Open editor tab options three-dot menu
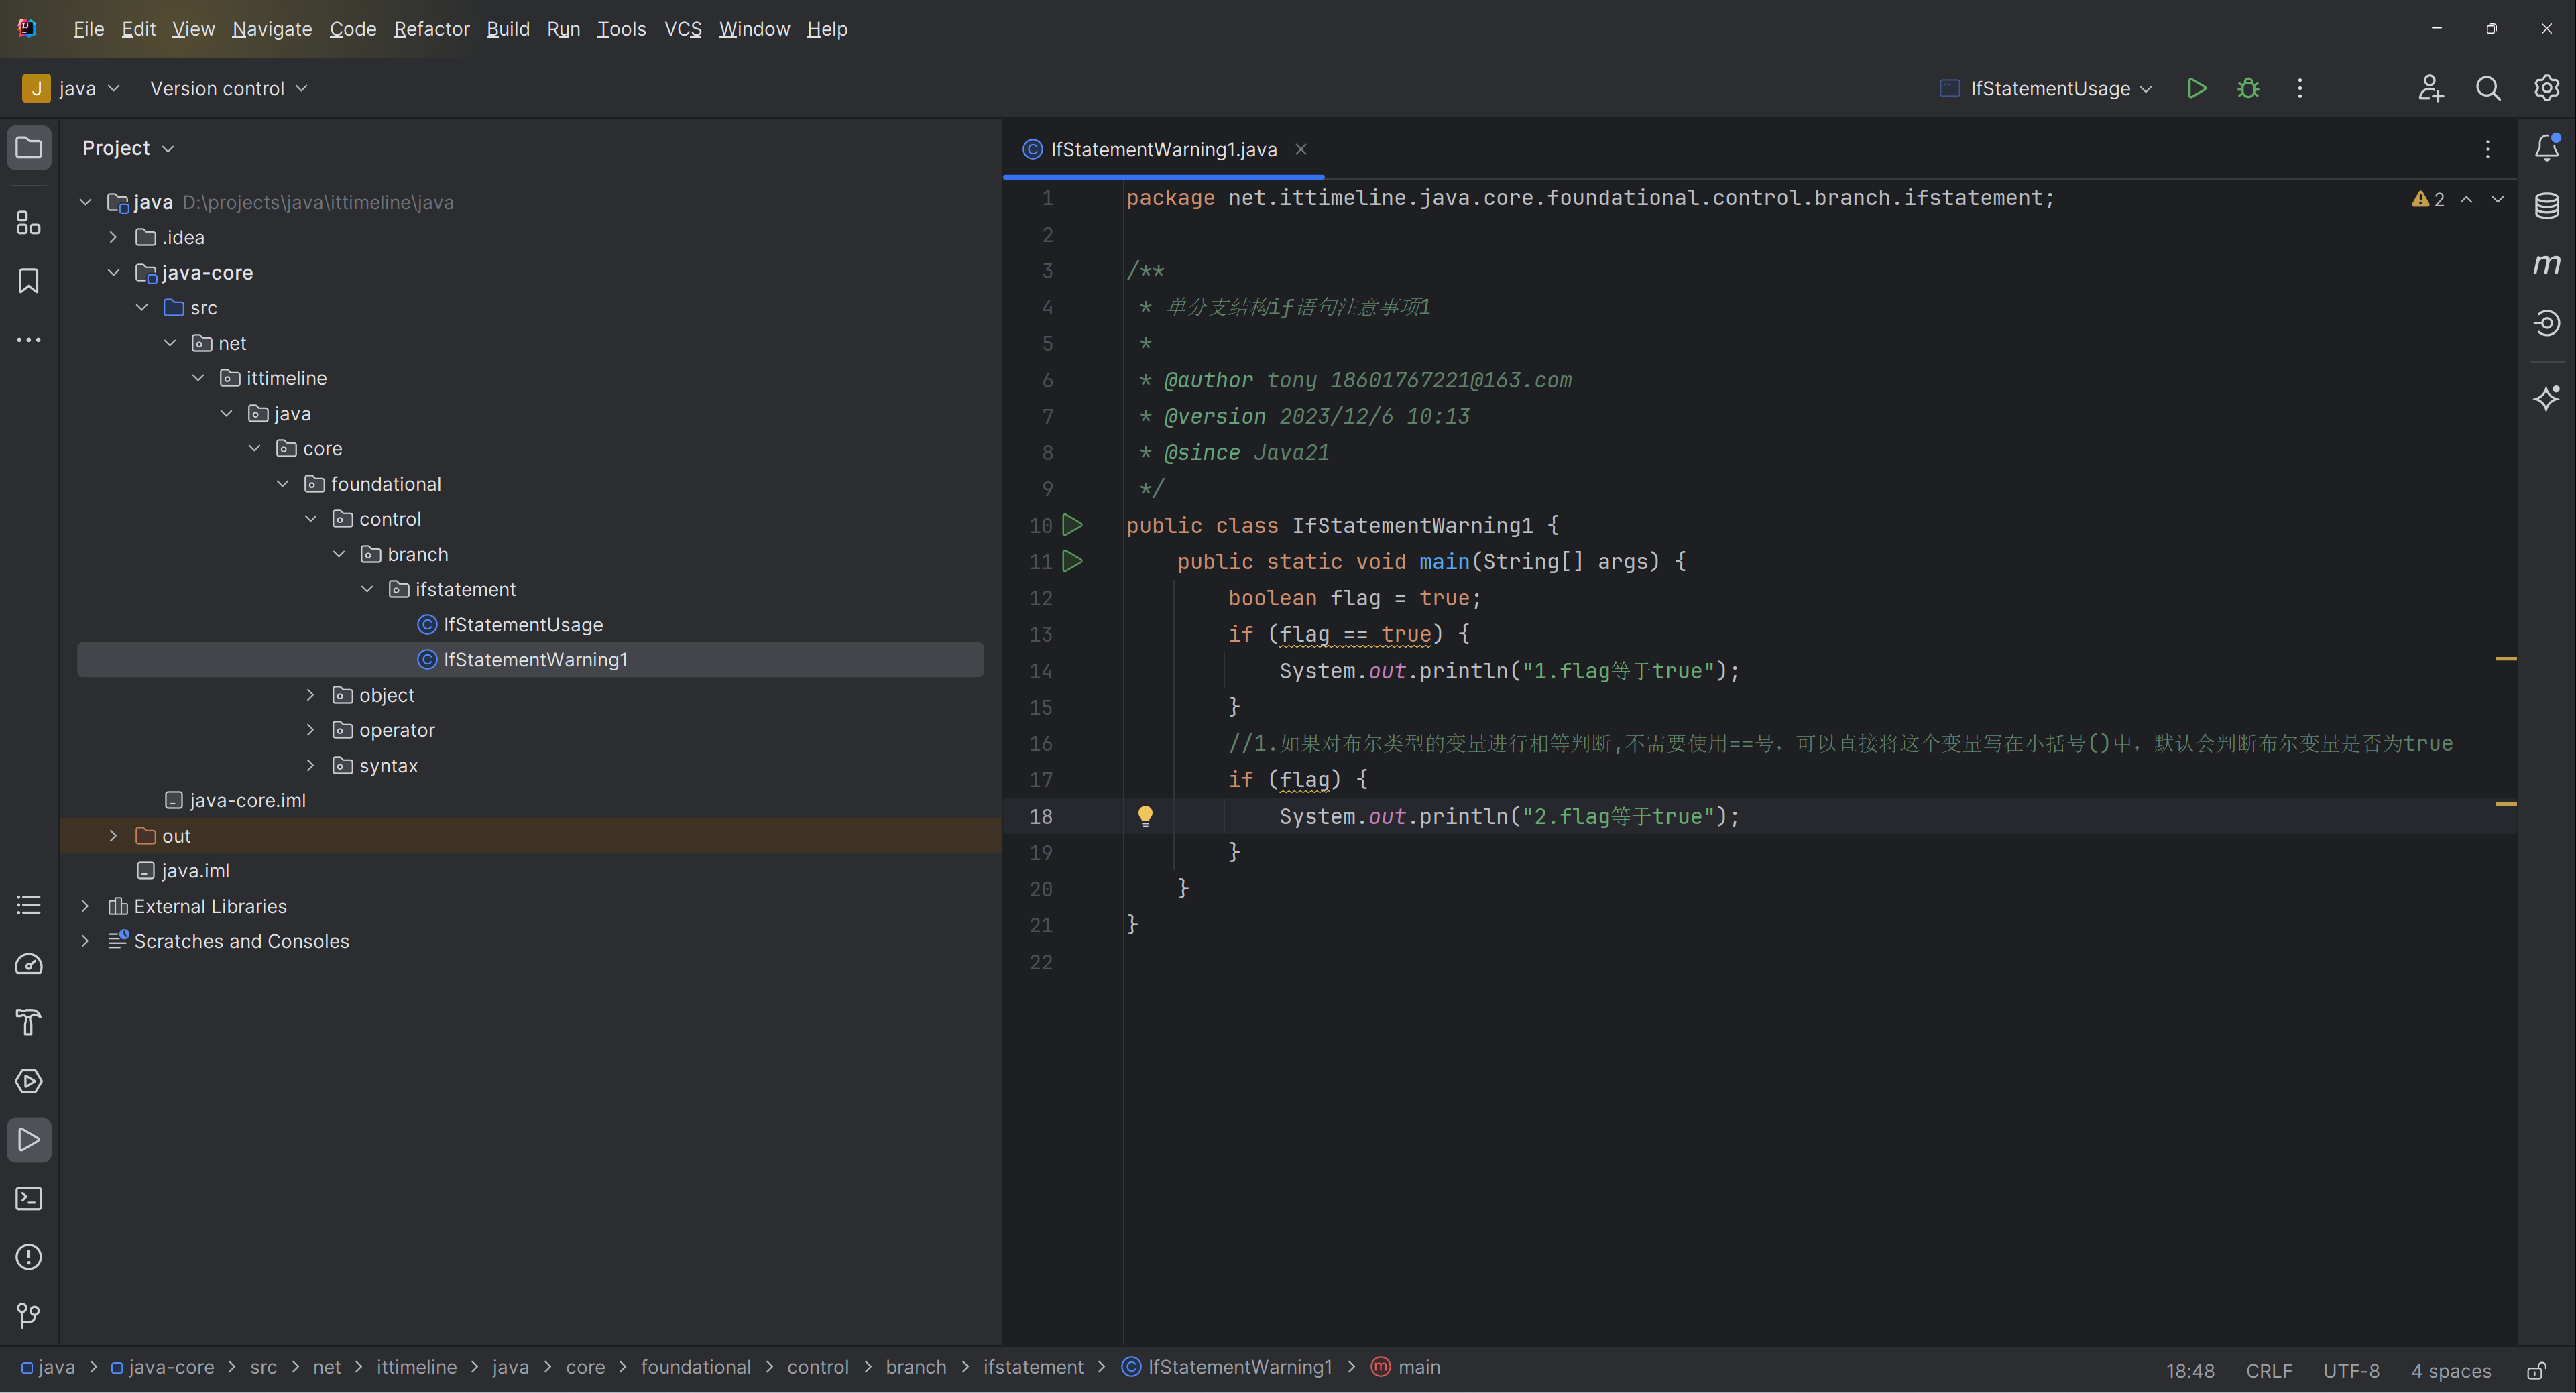 [2487, 149]
